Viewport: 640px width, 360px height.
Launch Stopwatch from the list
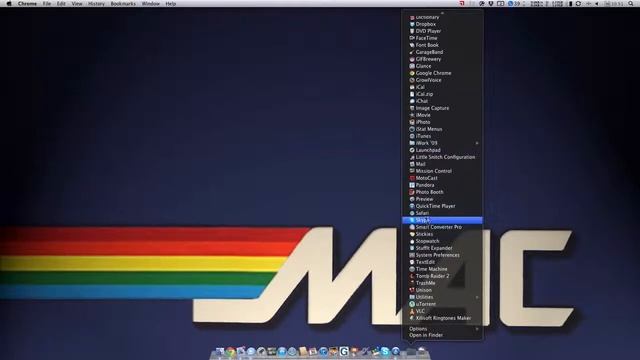(442, 241)
